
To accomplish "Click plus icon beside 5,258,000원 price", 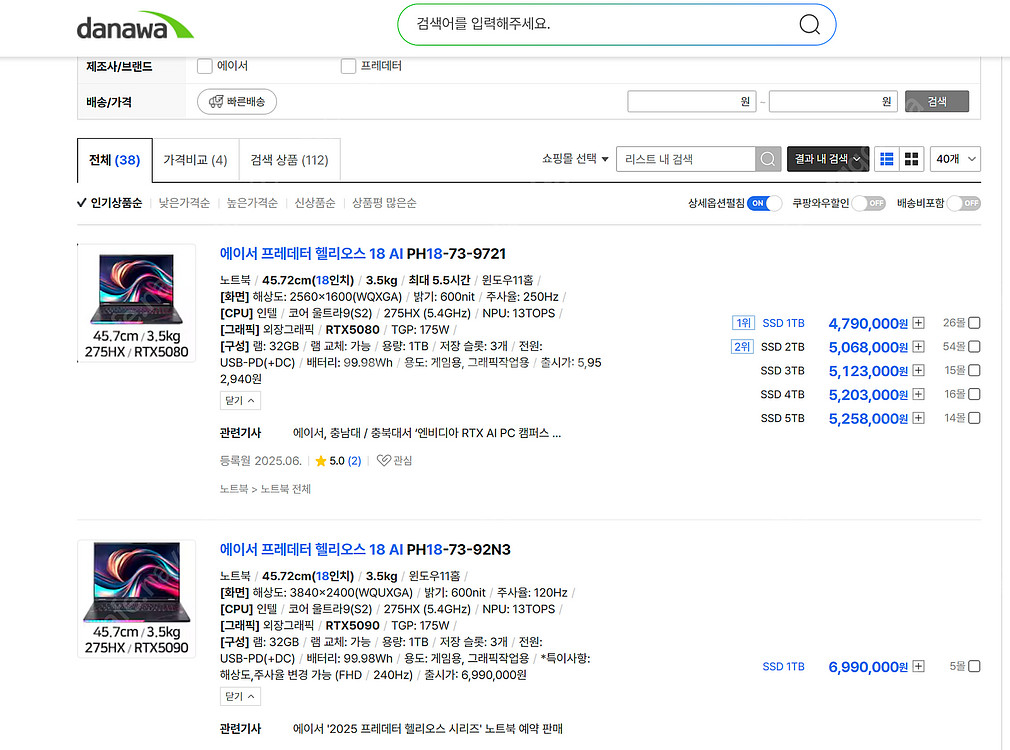I will pos(919,418).
